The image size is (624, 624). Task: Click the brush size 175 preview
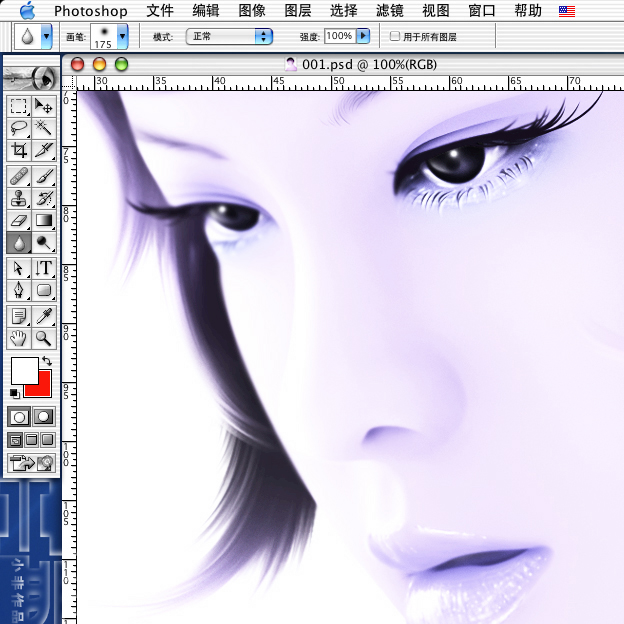103,36
